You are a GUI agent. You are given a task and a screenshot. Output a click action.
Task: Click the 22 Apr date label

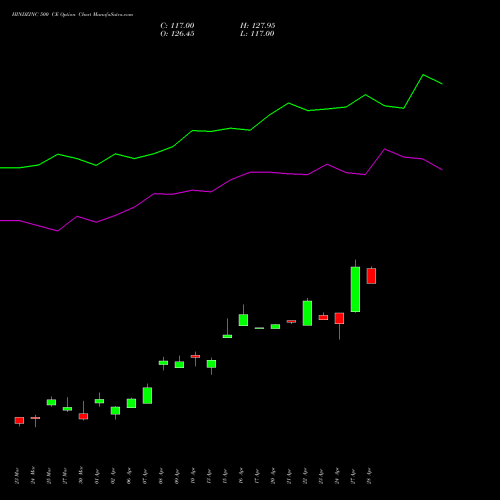pyautogui.click(x=305, y=476)
